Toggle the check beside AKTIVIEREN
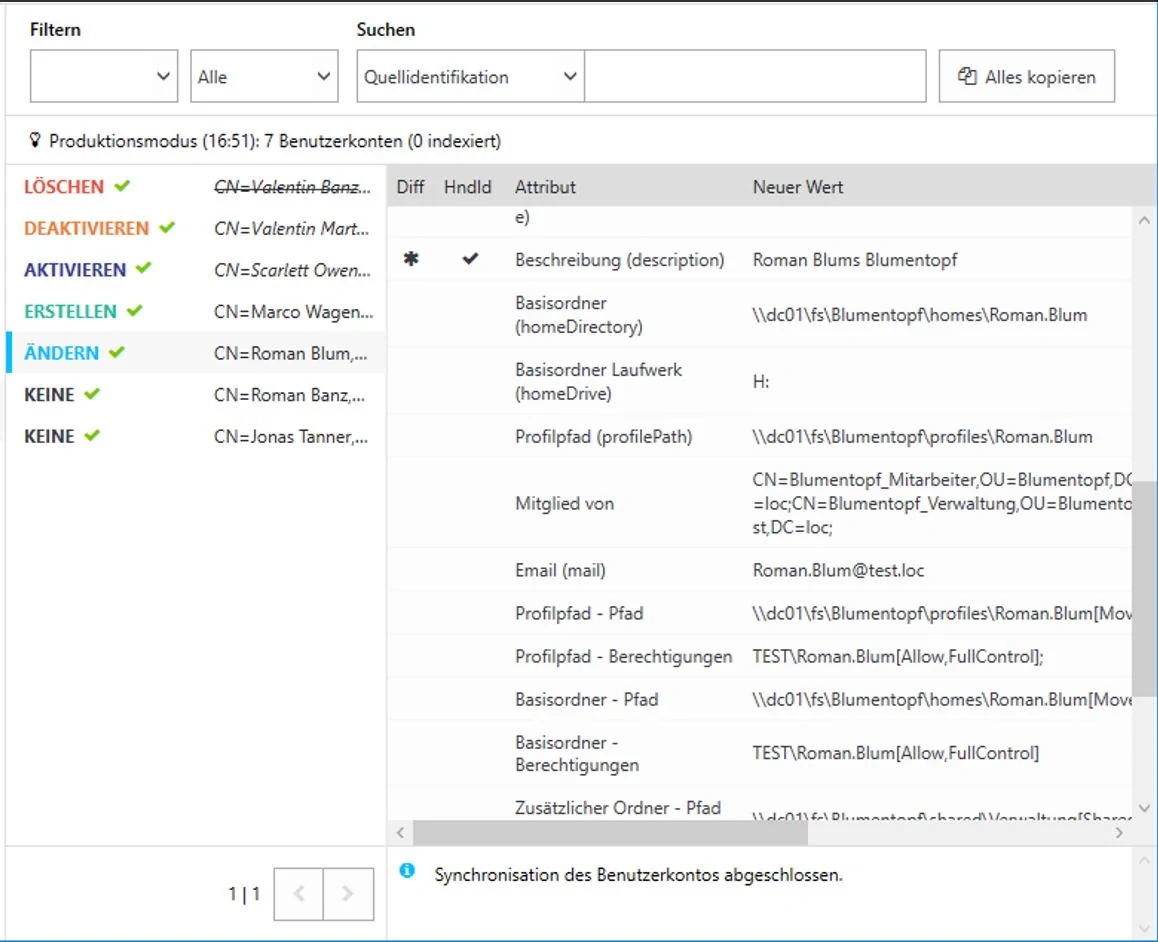Viewport: 1158px width, 942px height. [144, 269]
